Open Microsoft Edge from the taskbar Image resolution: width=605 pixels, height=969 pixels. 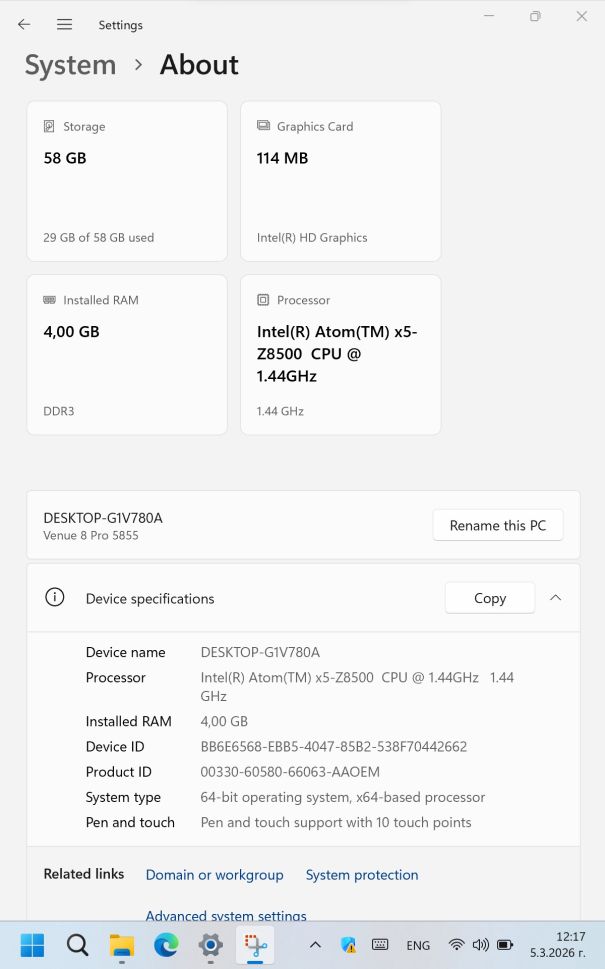coord(166,945)
